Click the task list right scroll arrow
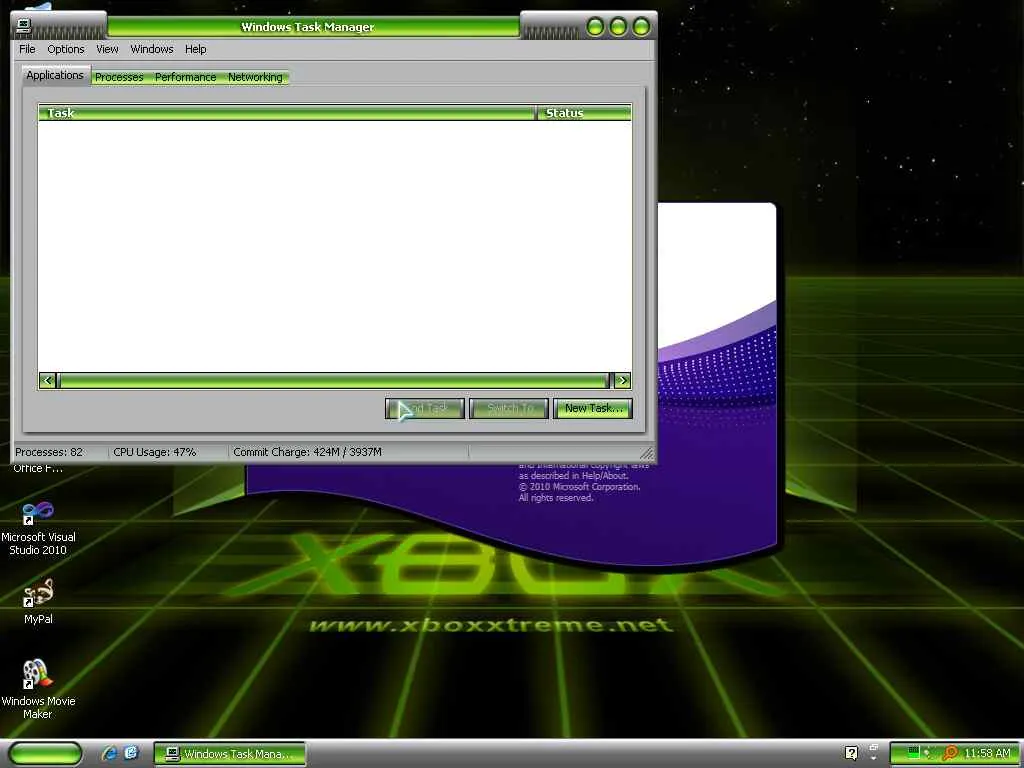1024x768 pixels. coord(622,380)
